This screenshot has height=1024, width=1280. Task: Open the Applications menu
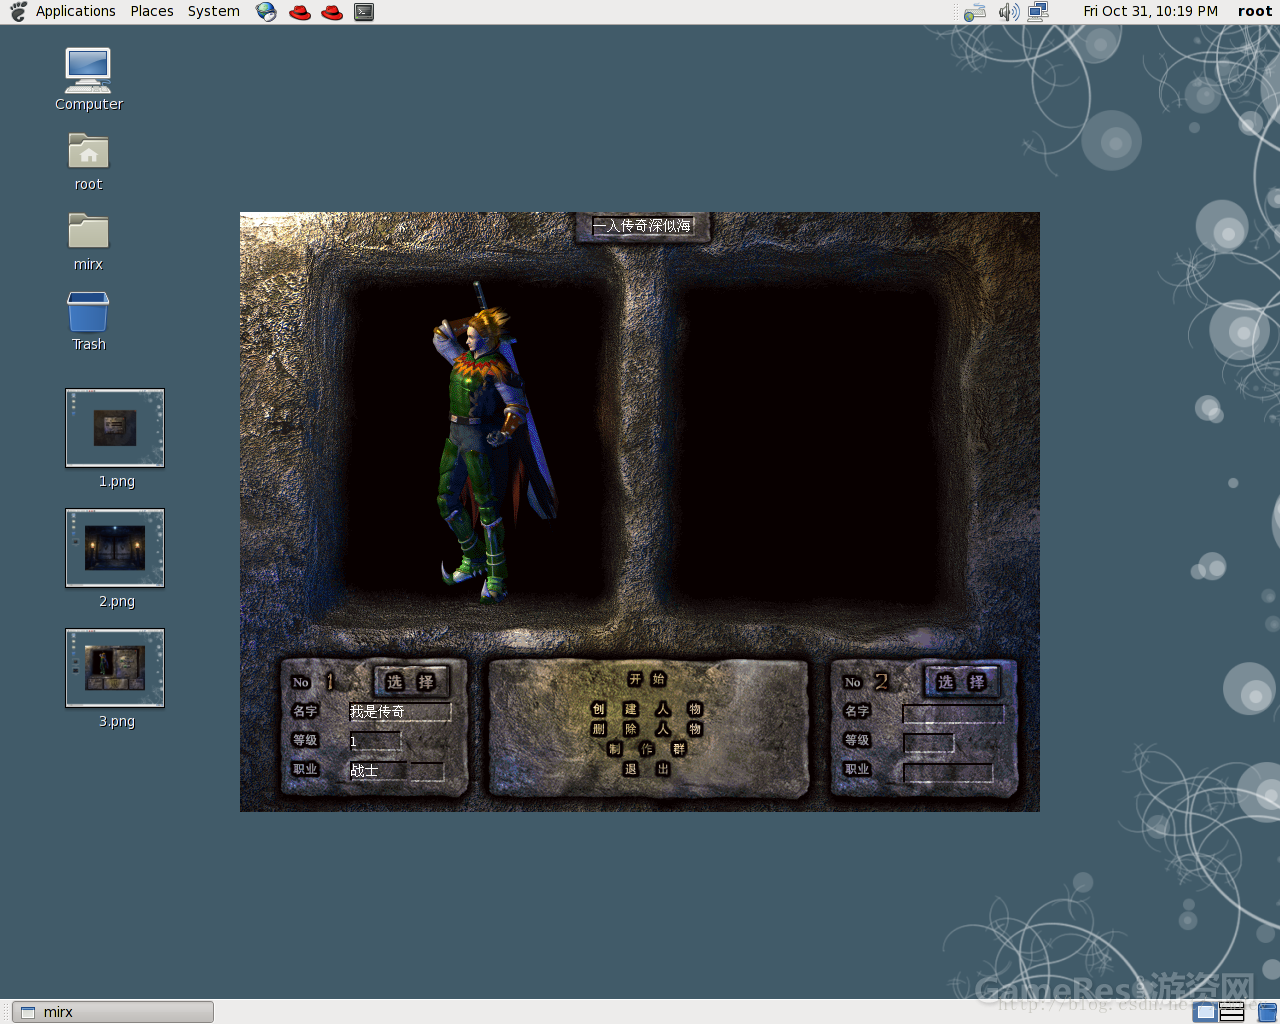click(x=76, y=11)
